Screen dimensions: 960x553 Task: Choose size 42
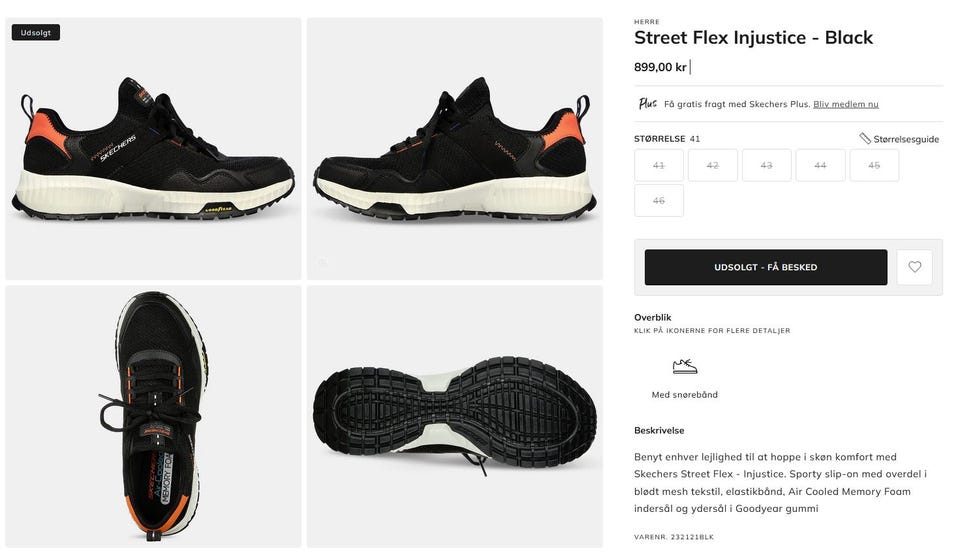tap(713, 165)
